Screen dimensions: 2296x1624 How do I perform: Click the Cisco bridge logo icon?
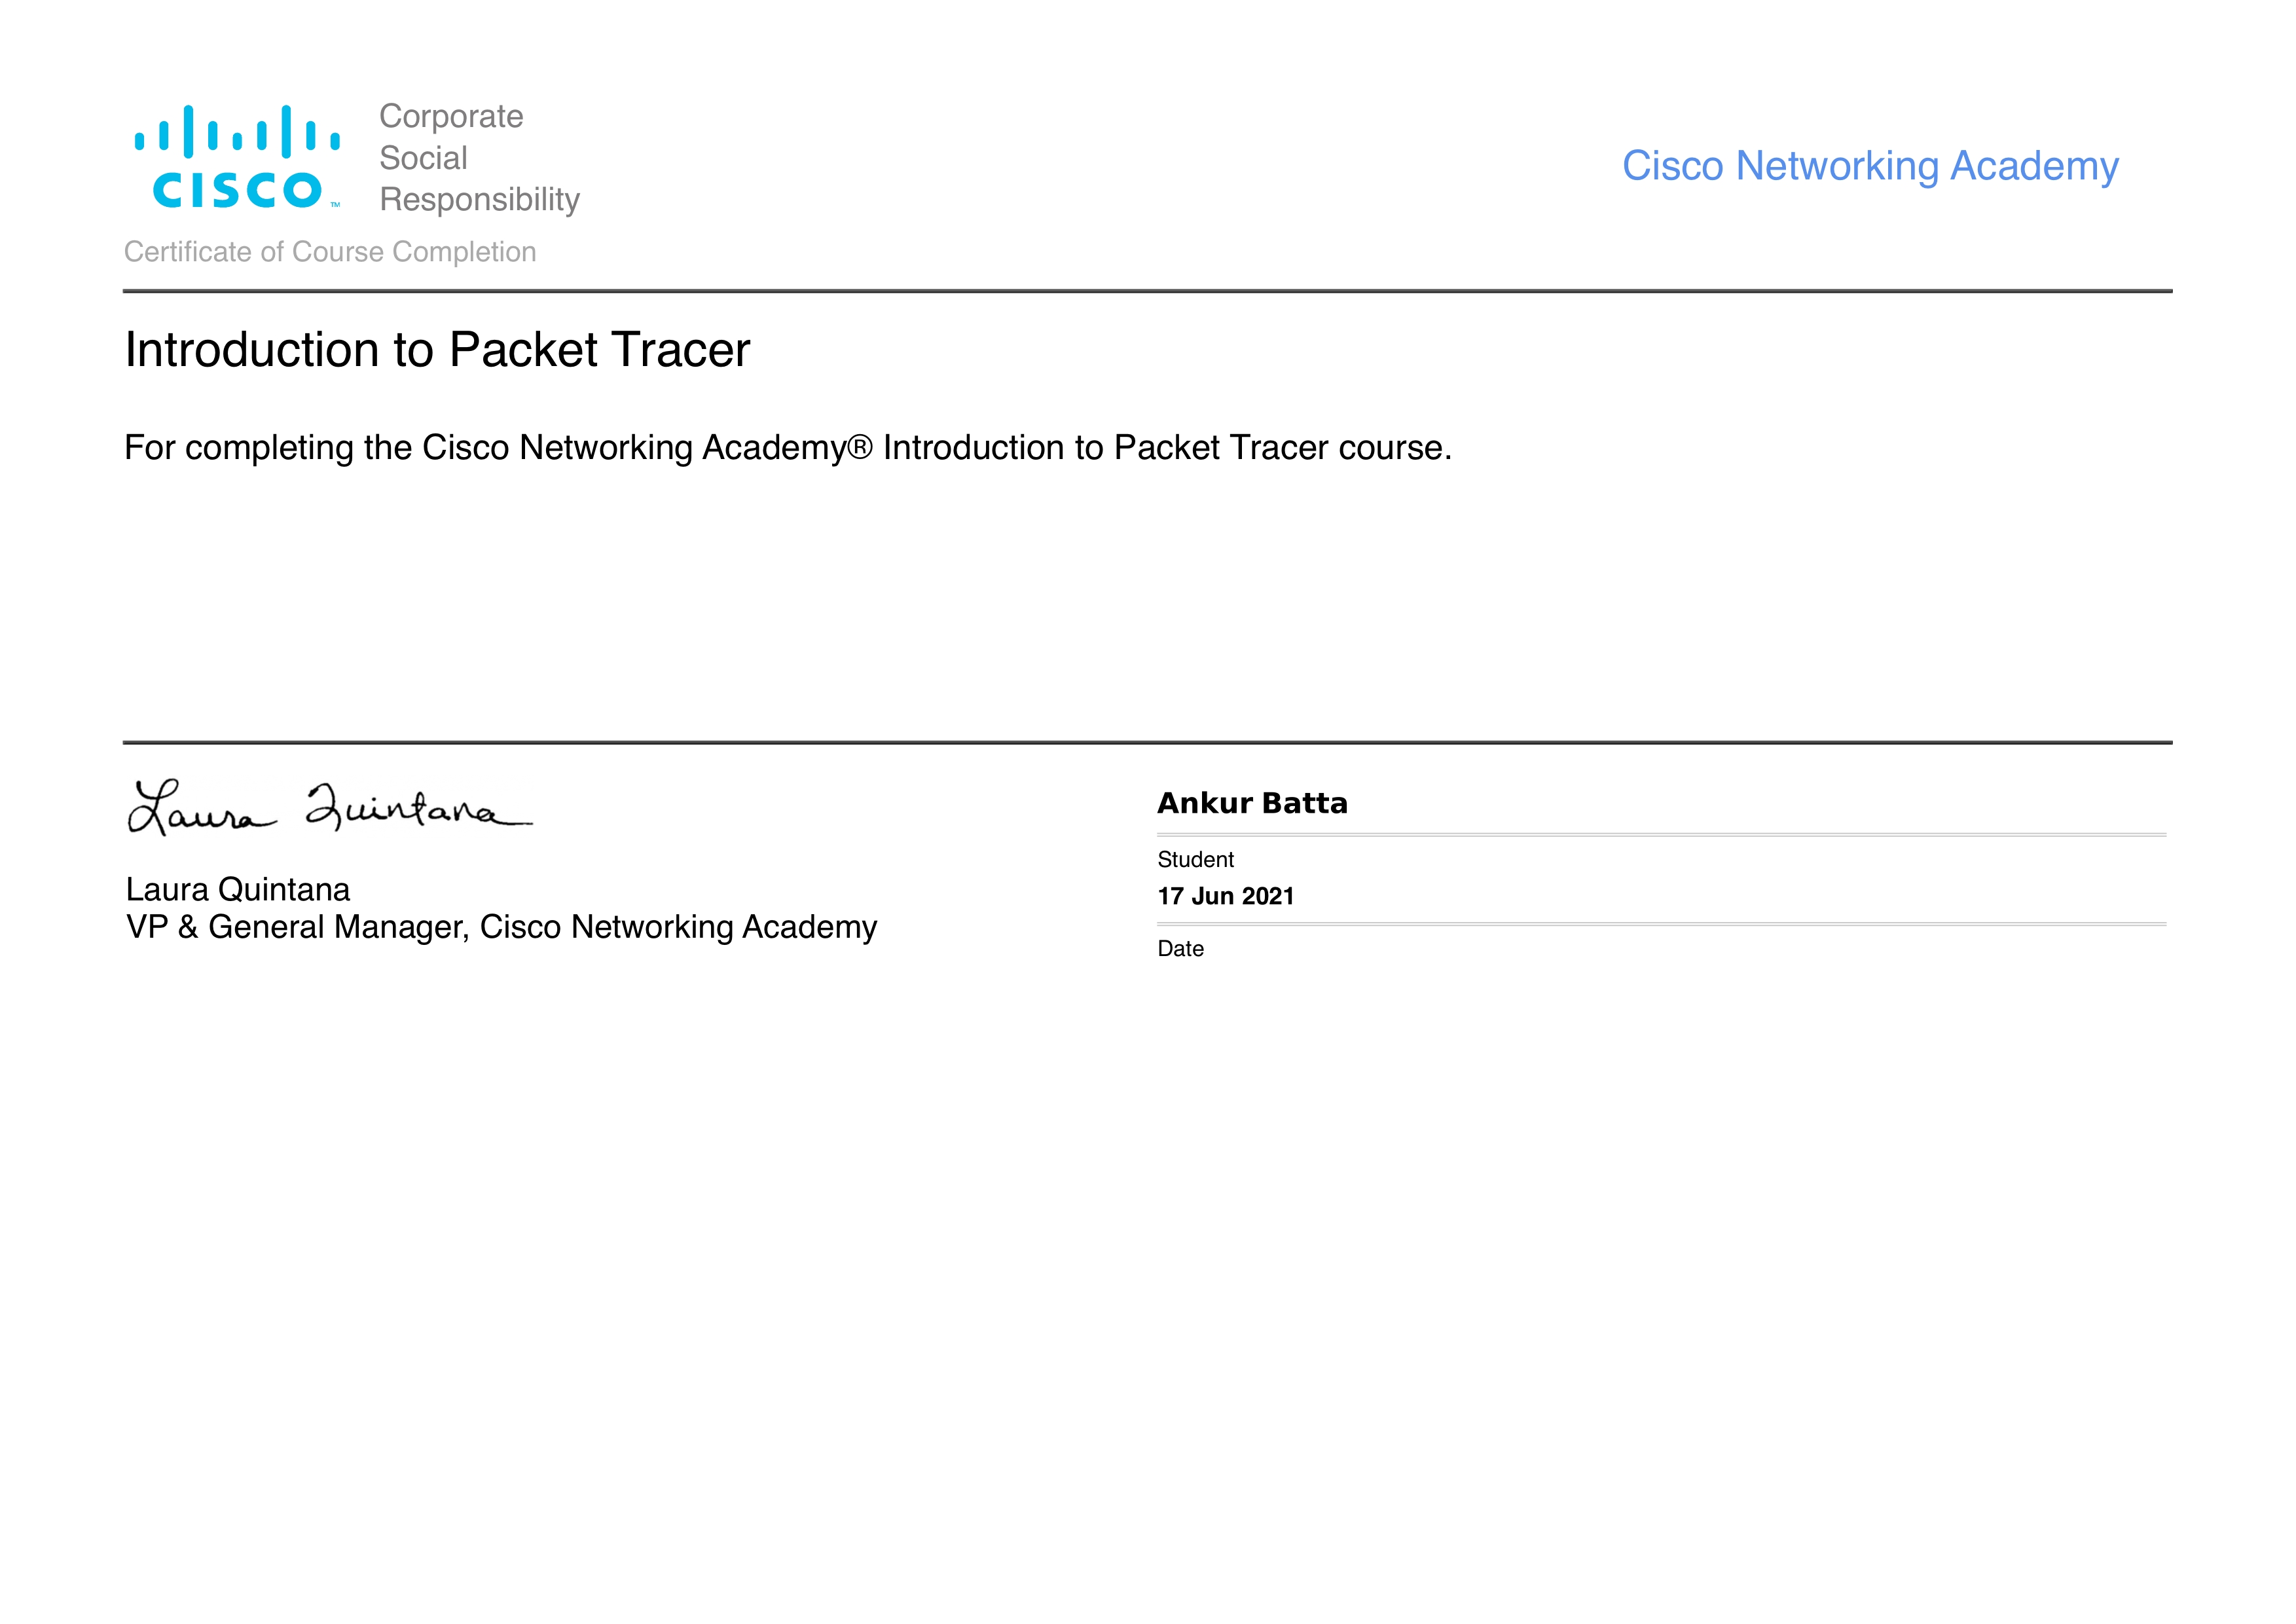pyautogui.click(x=237, y=131)
